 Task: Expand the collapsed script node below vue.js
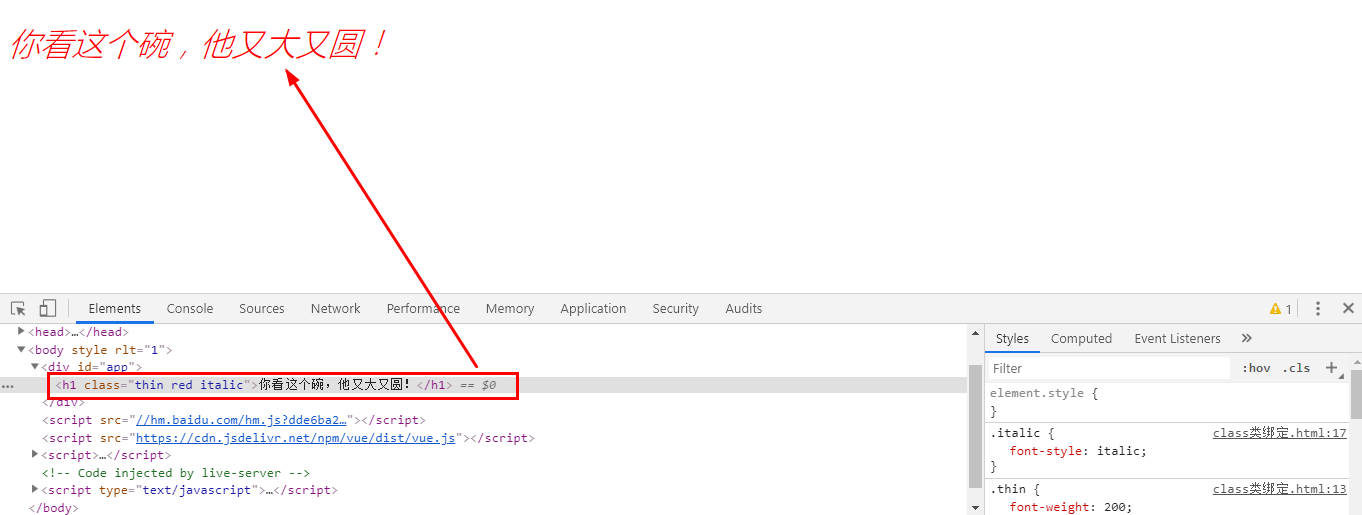(35, 454)
